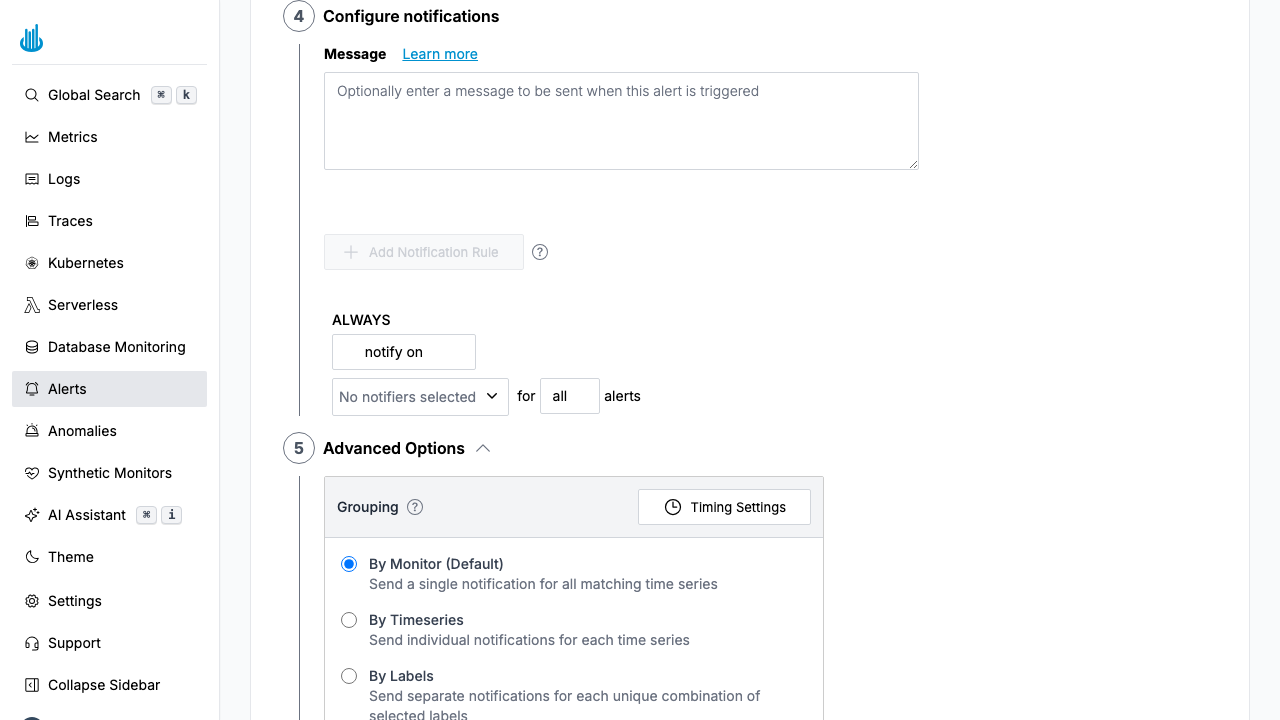Select the By Labels grouping option
Viewport: 1280px width, 720px height.
pos(349,676)
